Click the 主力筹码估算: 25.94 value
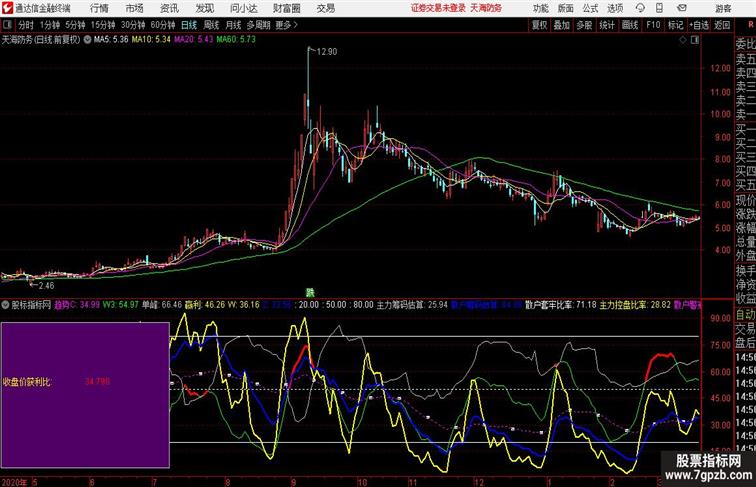The height and width of the screenshot is (487, 756). (x=412, y=305)
